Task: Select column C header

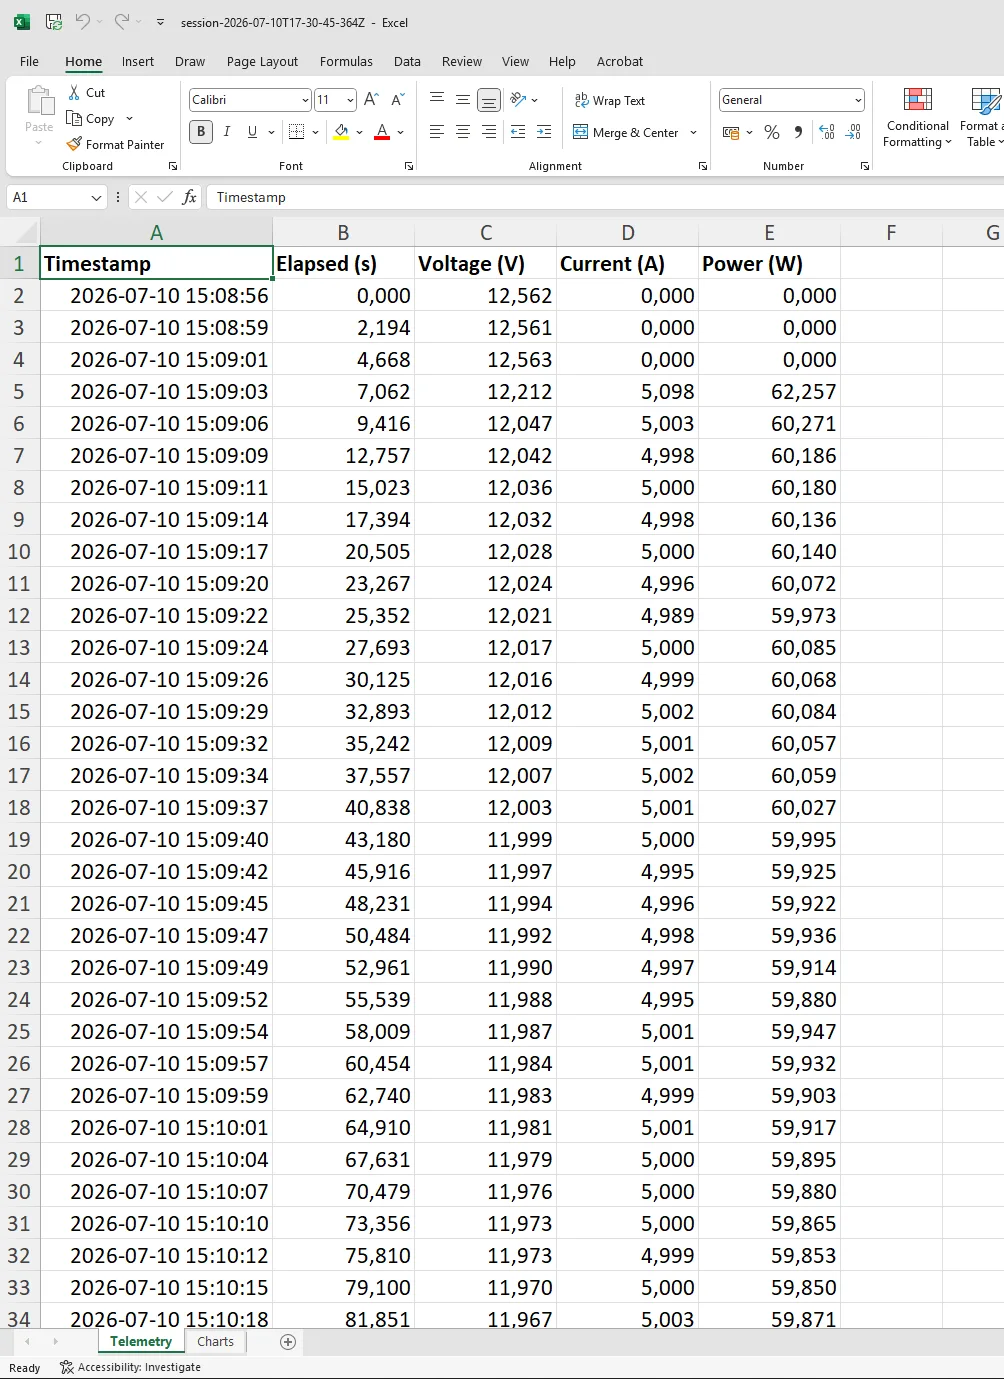Action: coord(486,232)
